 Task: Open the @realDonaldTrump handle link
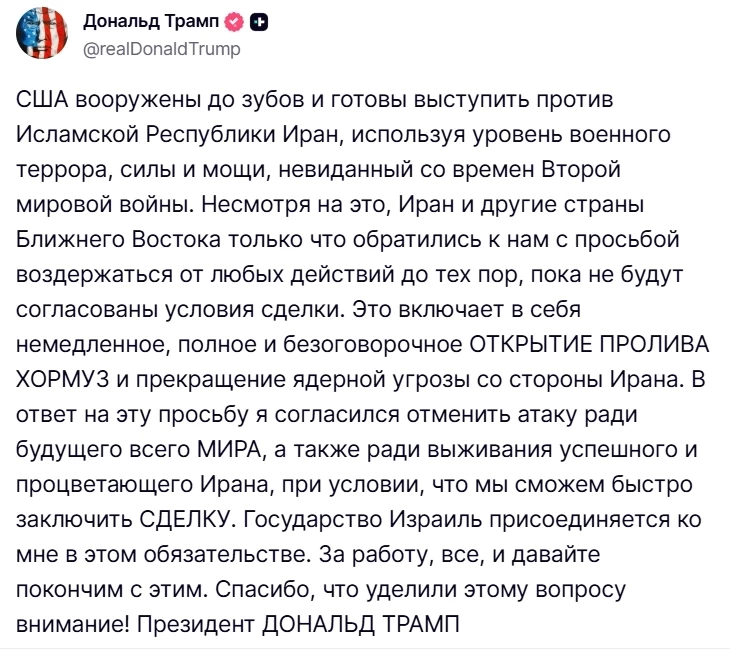pos(162,48)
